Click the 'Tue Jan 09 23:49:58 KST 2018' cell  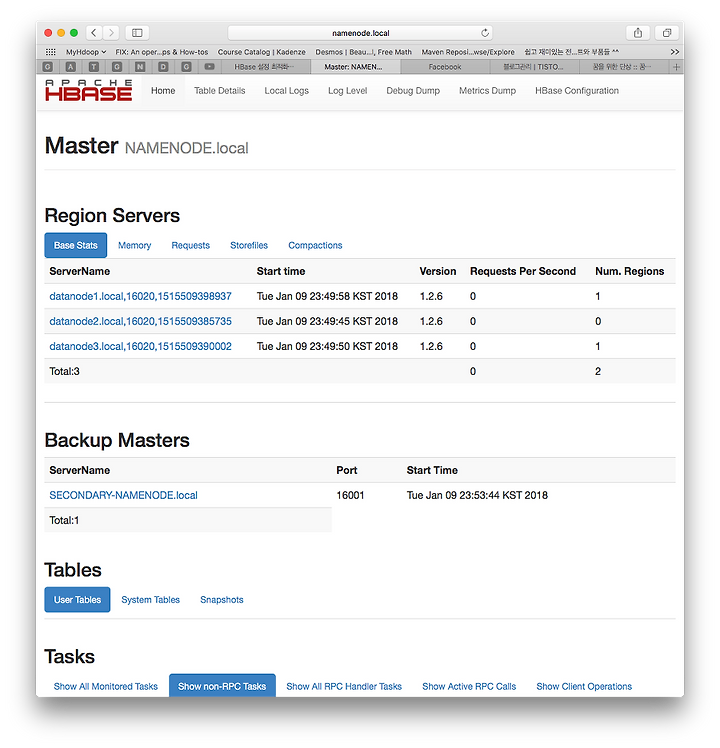click(327, 296)
